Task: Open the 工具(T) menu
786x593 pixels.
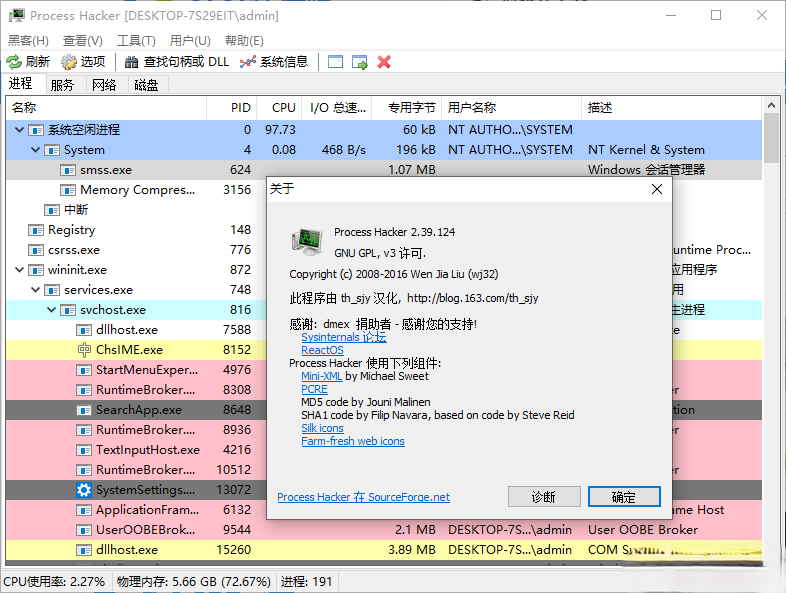Action: [136, 41]
